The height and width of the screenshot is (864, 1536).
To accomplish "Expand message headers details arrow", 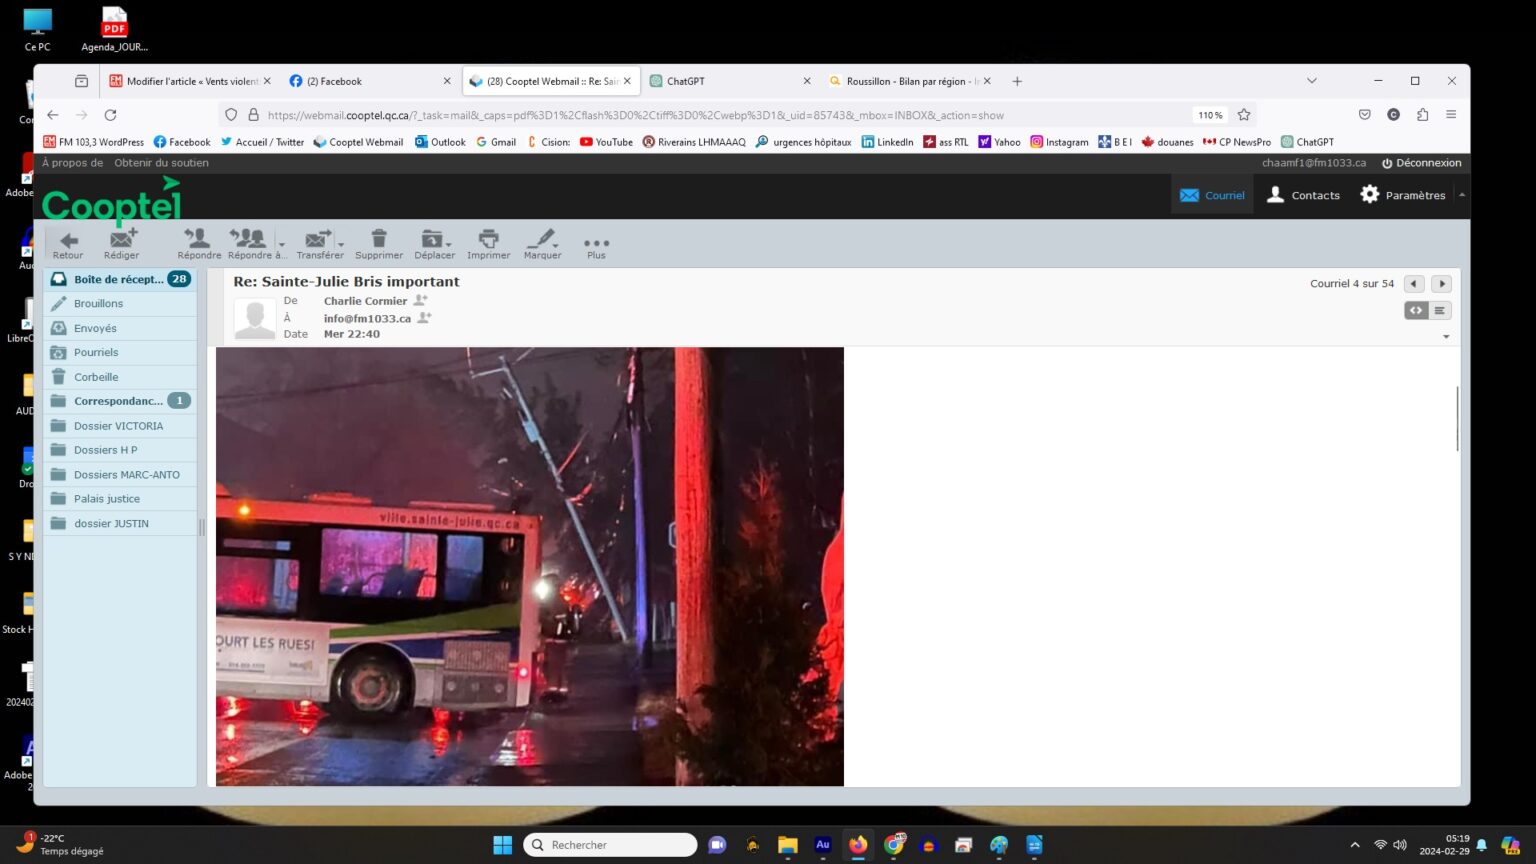I will click(x=1446, y=337).
